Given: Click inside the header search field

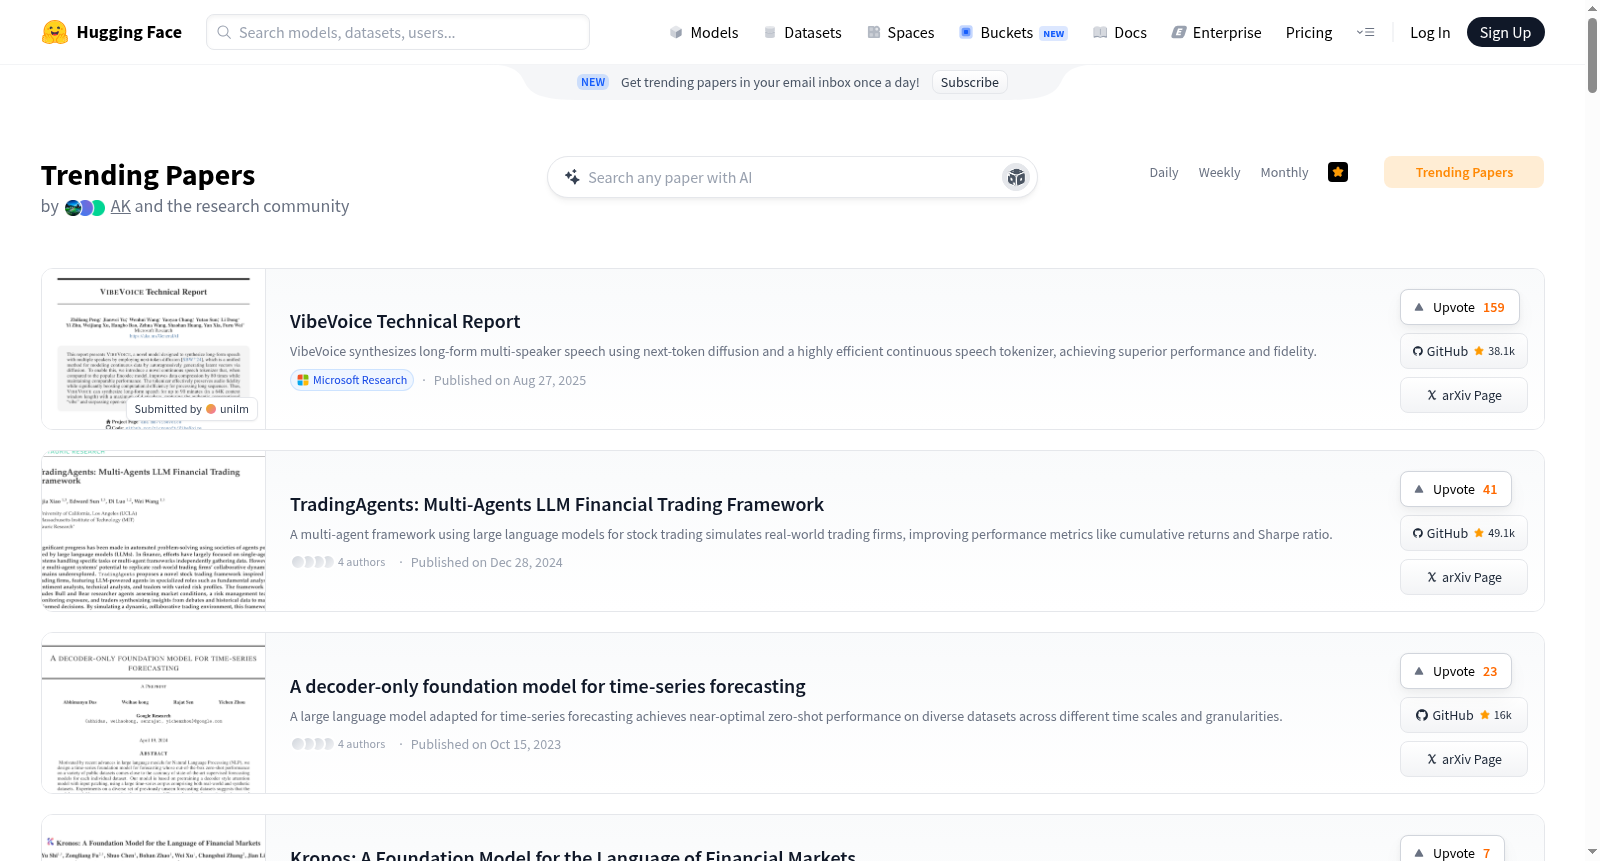Looking at the screenshot, I should click(x=398, y=32).
